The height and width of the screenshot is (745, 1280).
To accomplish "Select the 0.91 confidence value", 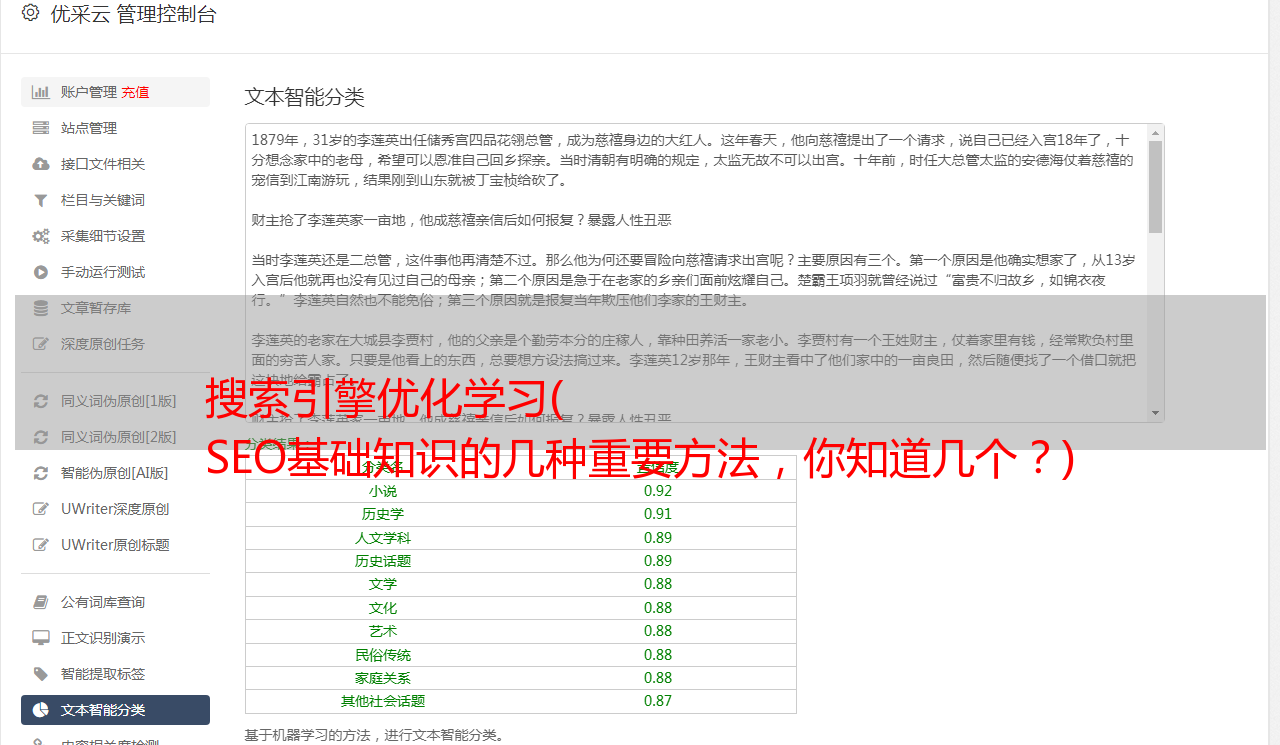I will (658, 514).
